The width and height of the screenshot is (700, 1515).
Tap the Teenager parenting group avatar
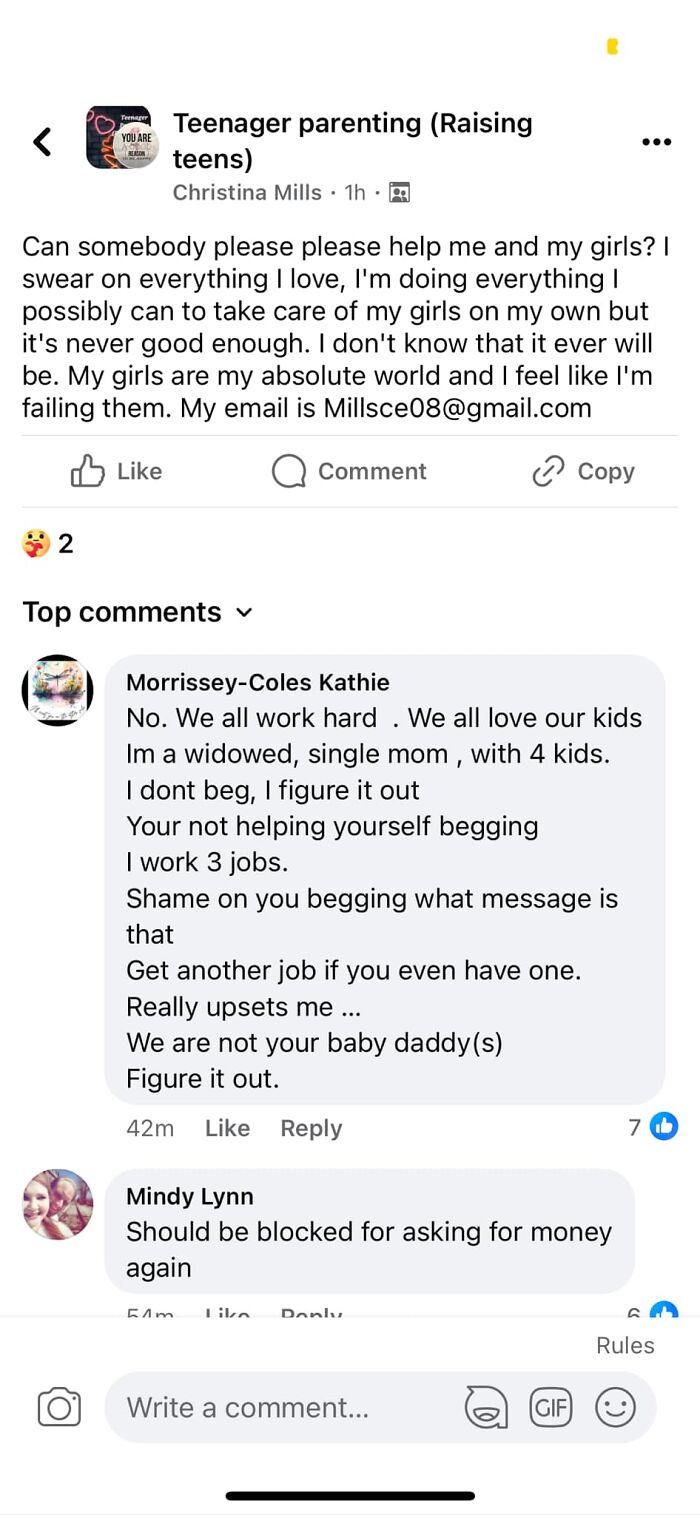click(x=119, y=137)
